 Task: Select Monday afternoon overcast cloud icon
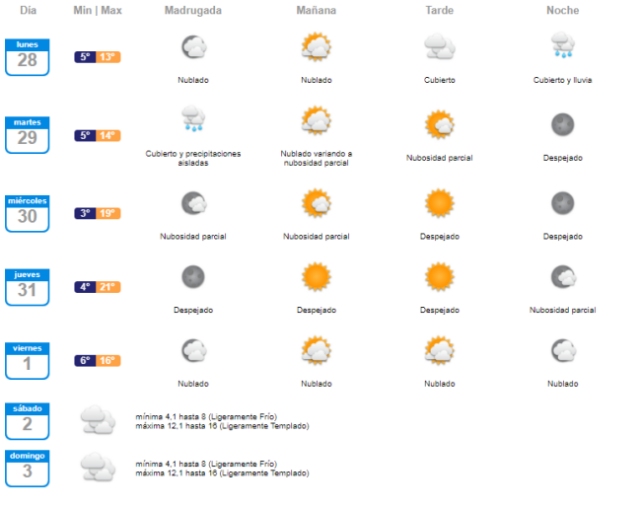[x=439, y=47]
